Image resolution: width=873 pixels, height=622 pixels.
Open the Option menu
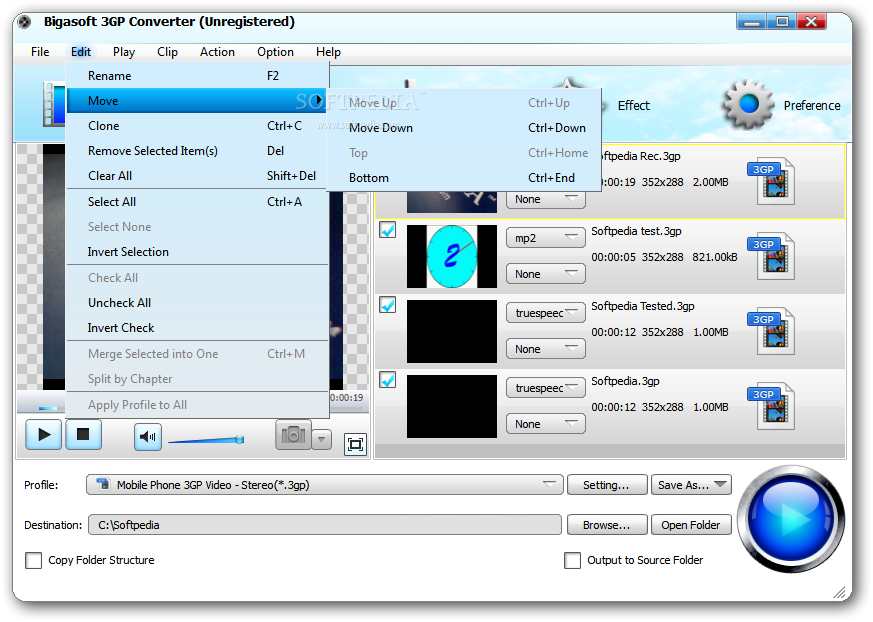[275, 52]
